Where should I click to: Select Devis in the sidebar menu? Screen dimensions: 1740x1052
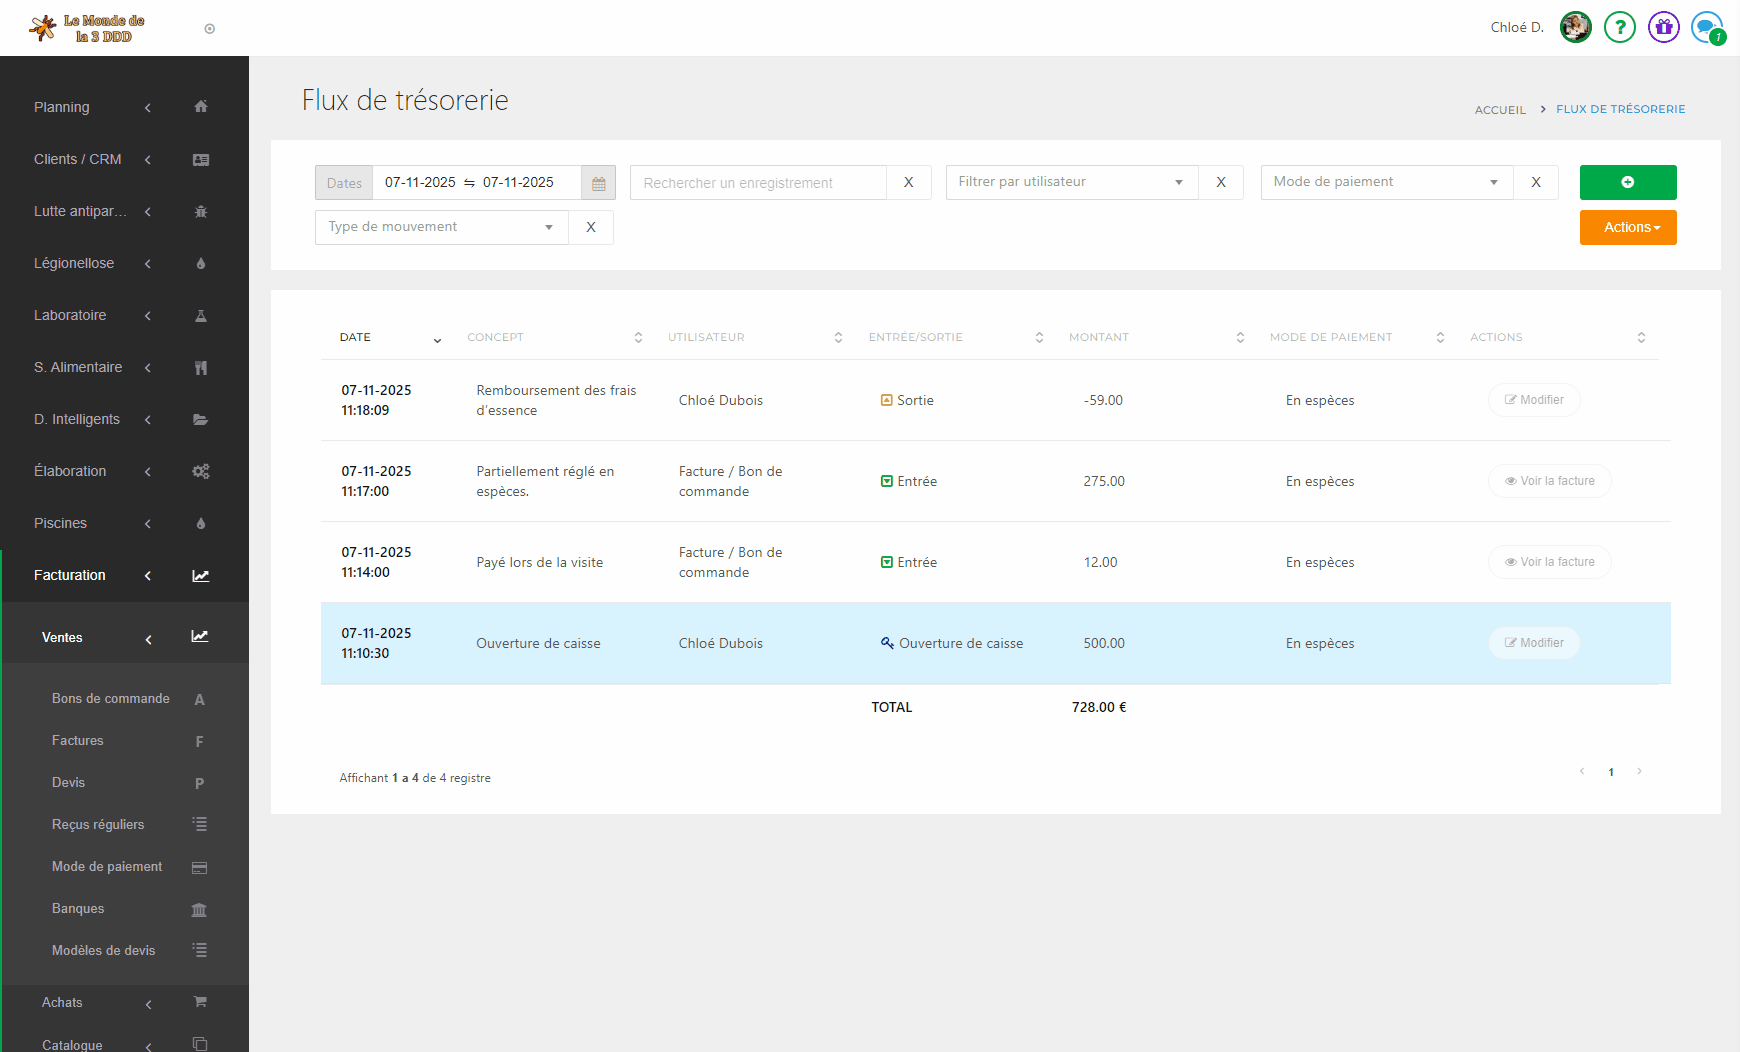[68, 783]
